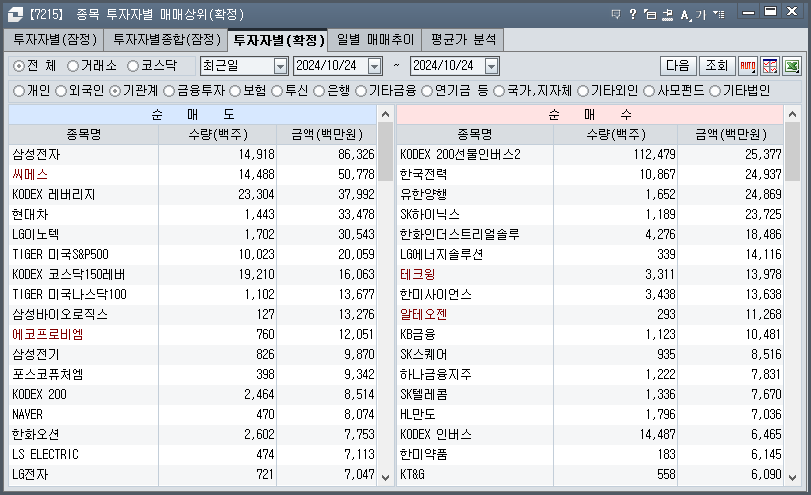
Task: Click the start date field 2024/10/24
Action: tap(331, 66)
